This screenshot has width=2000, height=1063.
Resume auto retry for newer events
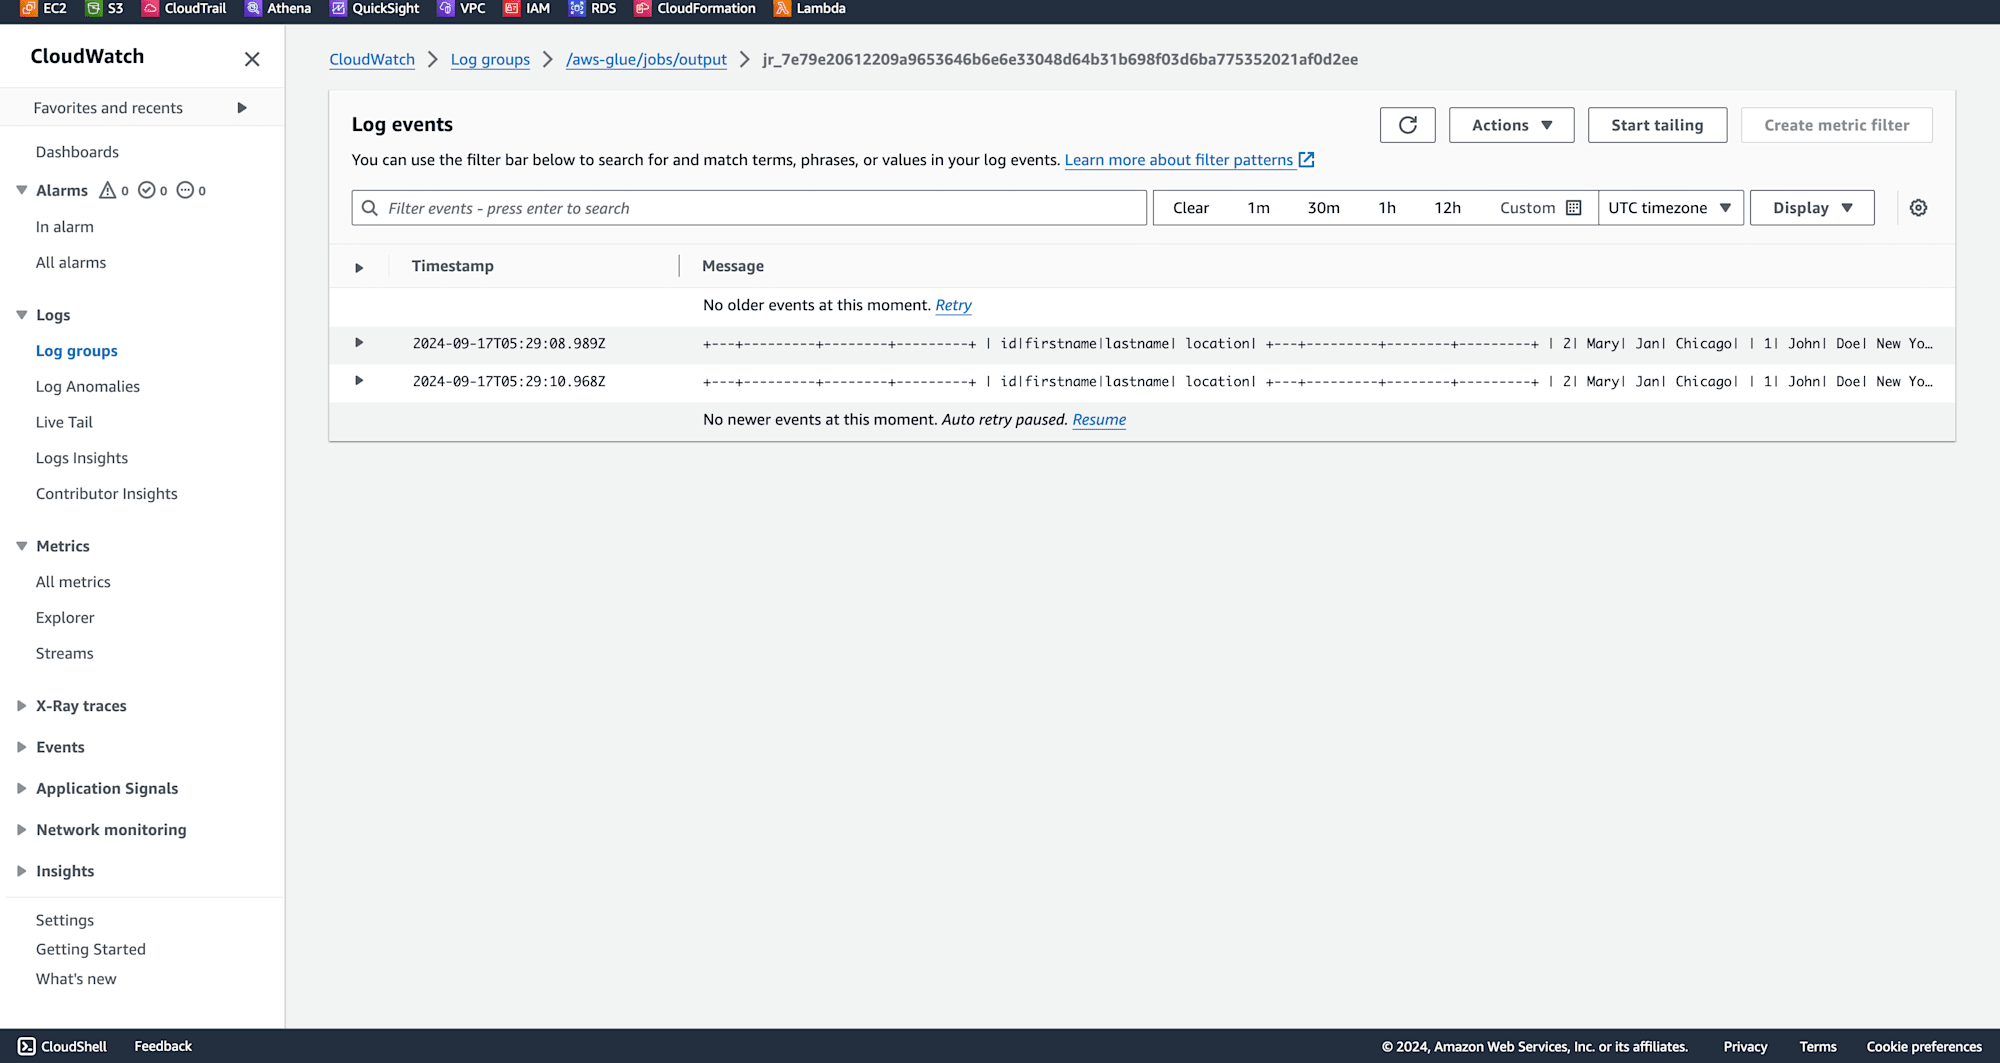(1099, 420)
